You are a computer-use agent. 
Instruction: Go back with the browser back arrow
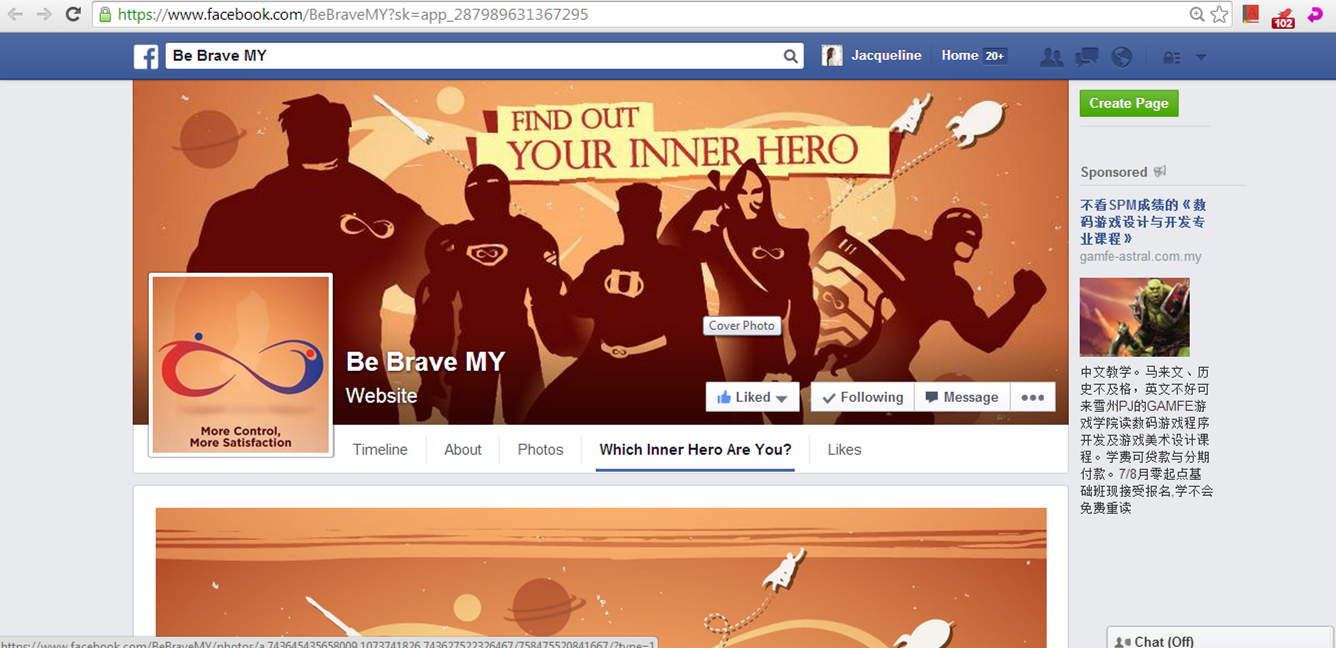(16, 15)
